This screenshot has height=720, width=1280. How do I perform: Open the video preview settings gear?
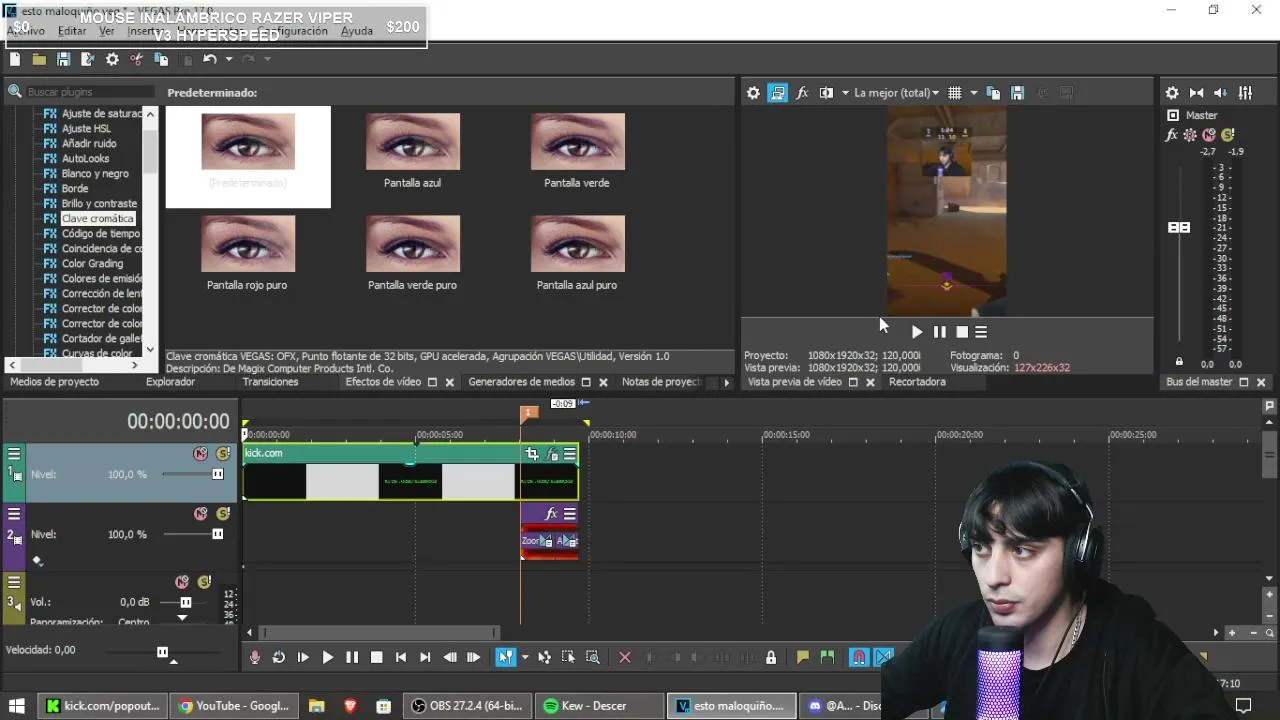pos(754,93)
